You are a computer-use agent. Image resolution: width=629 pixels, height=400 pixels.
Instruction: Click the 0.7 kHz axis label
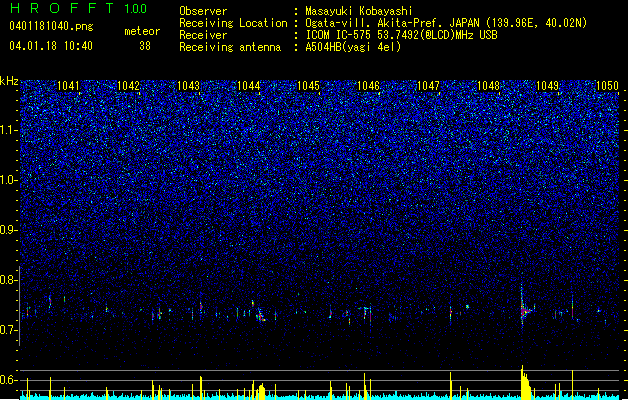pos(9,330)
